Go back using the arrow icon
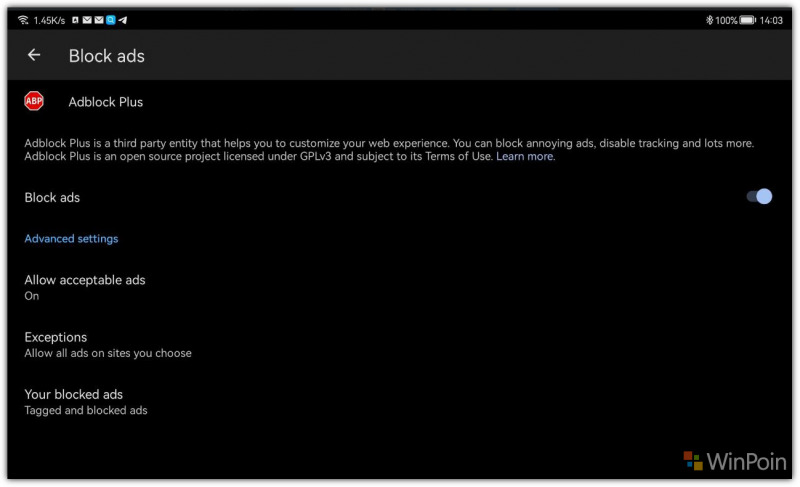800x487 pixels. coord(34,55)
